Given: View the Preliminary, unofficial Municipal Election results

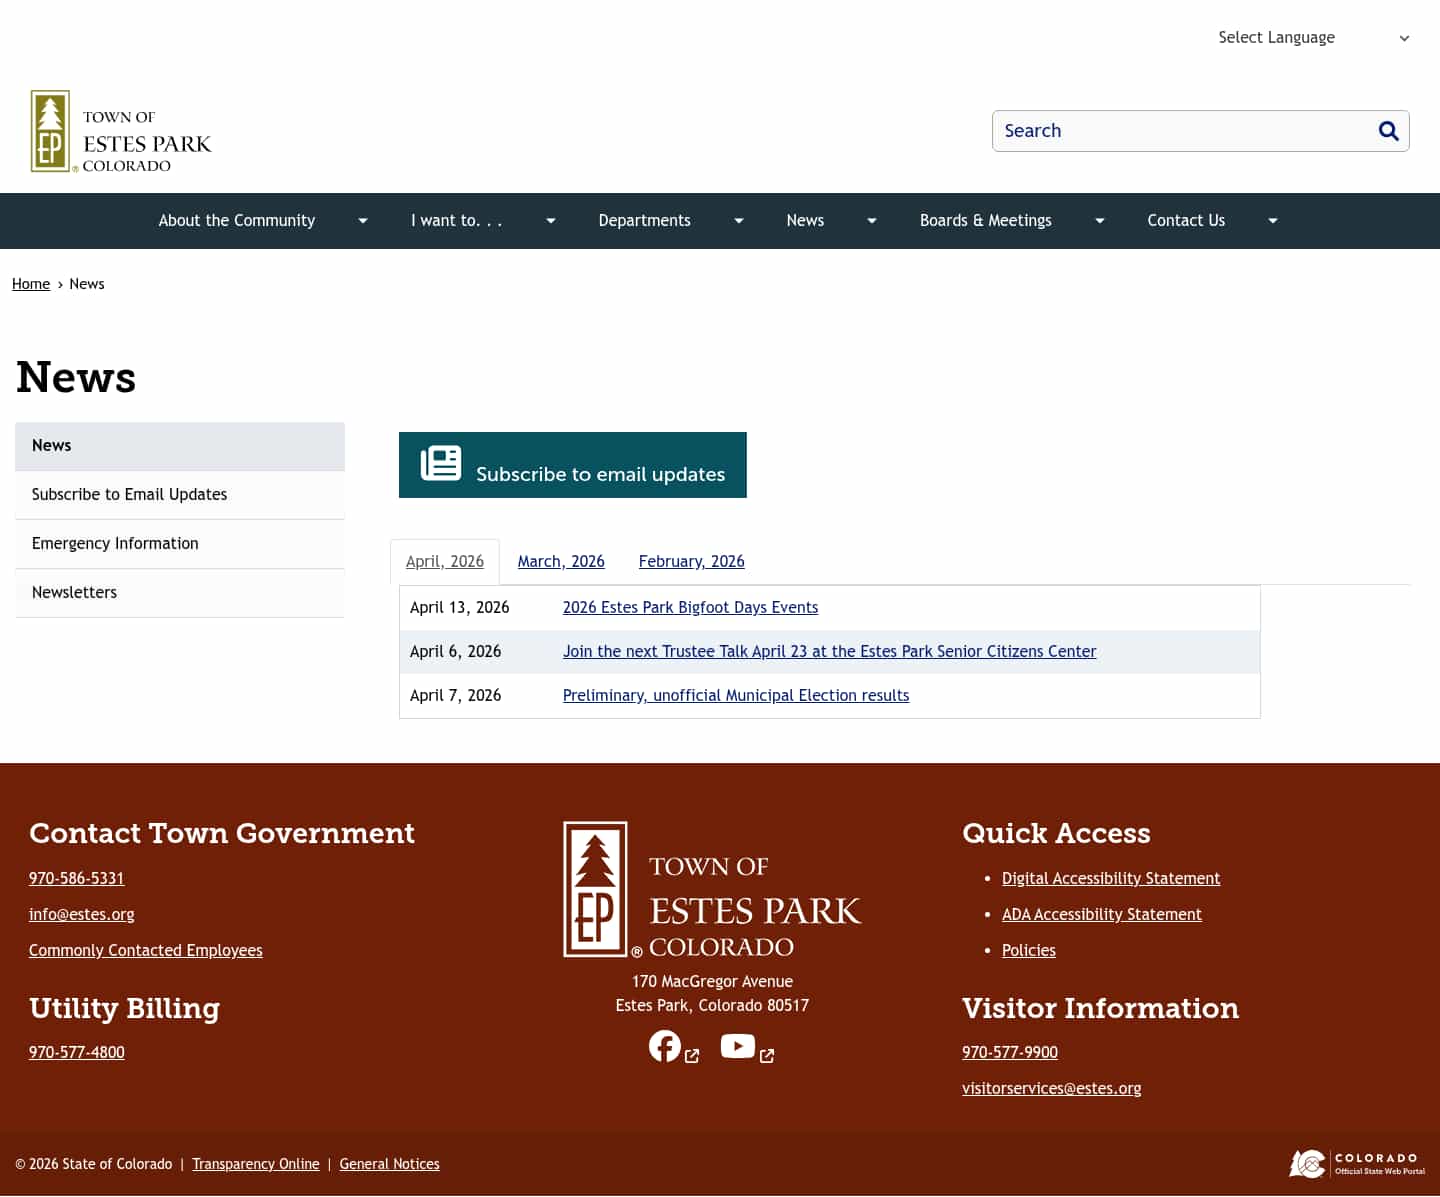Looking at the screenshot, I should pyautogui.click(x=735, y=695).
